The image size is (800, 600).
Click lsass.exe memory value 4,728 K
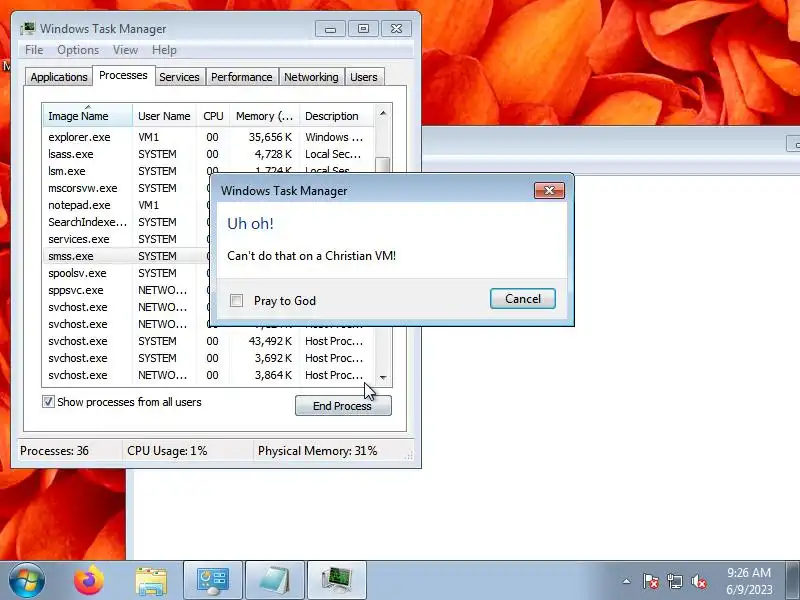(x=273, y=154)
